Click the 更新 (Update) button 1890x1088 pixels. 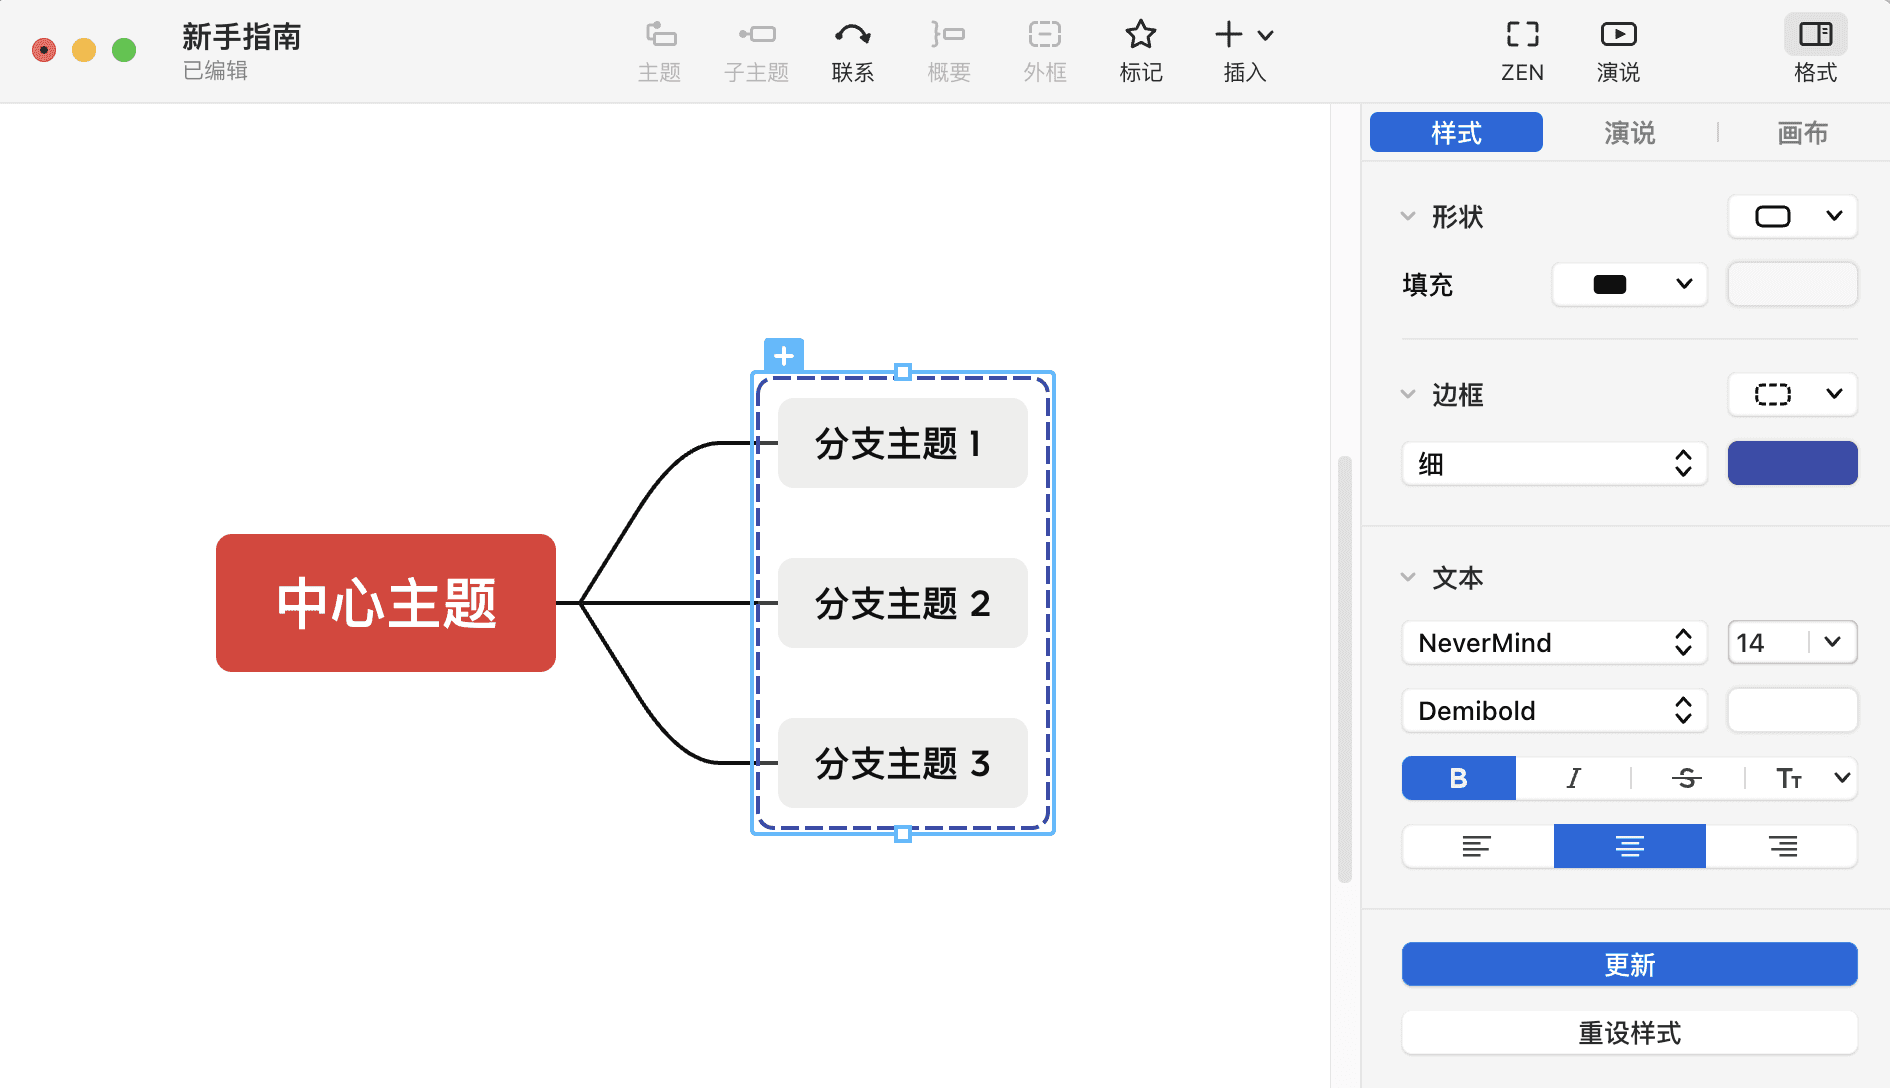point(1629,964)
